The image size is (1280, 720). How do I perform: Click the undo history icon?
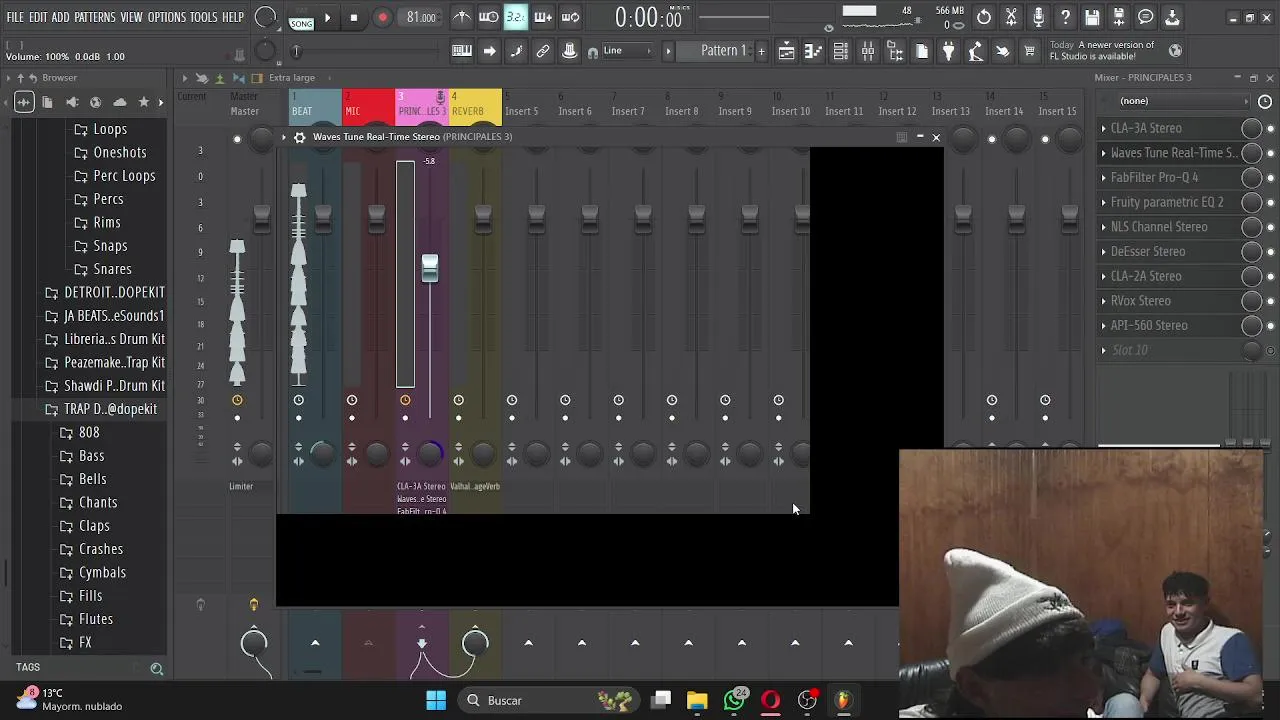pos(984,17)
